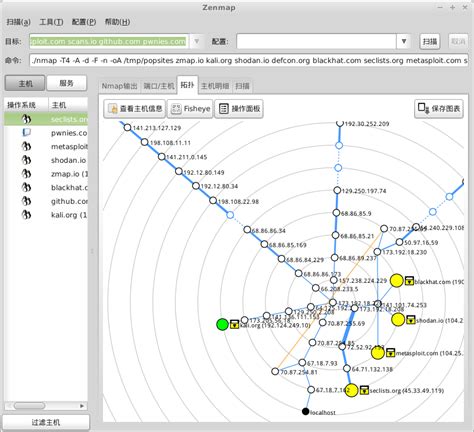Sort hosts by 操作系统 column header
474x432 pixels.
pyautogui.click(x=26, y=105)
